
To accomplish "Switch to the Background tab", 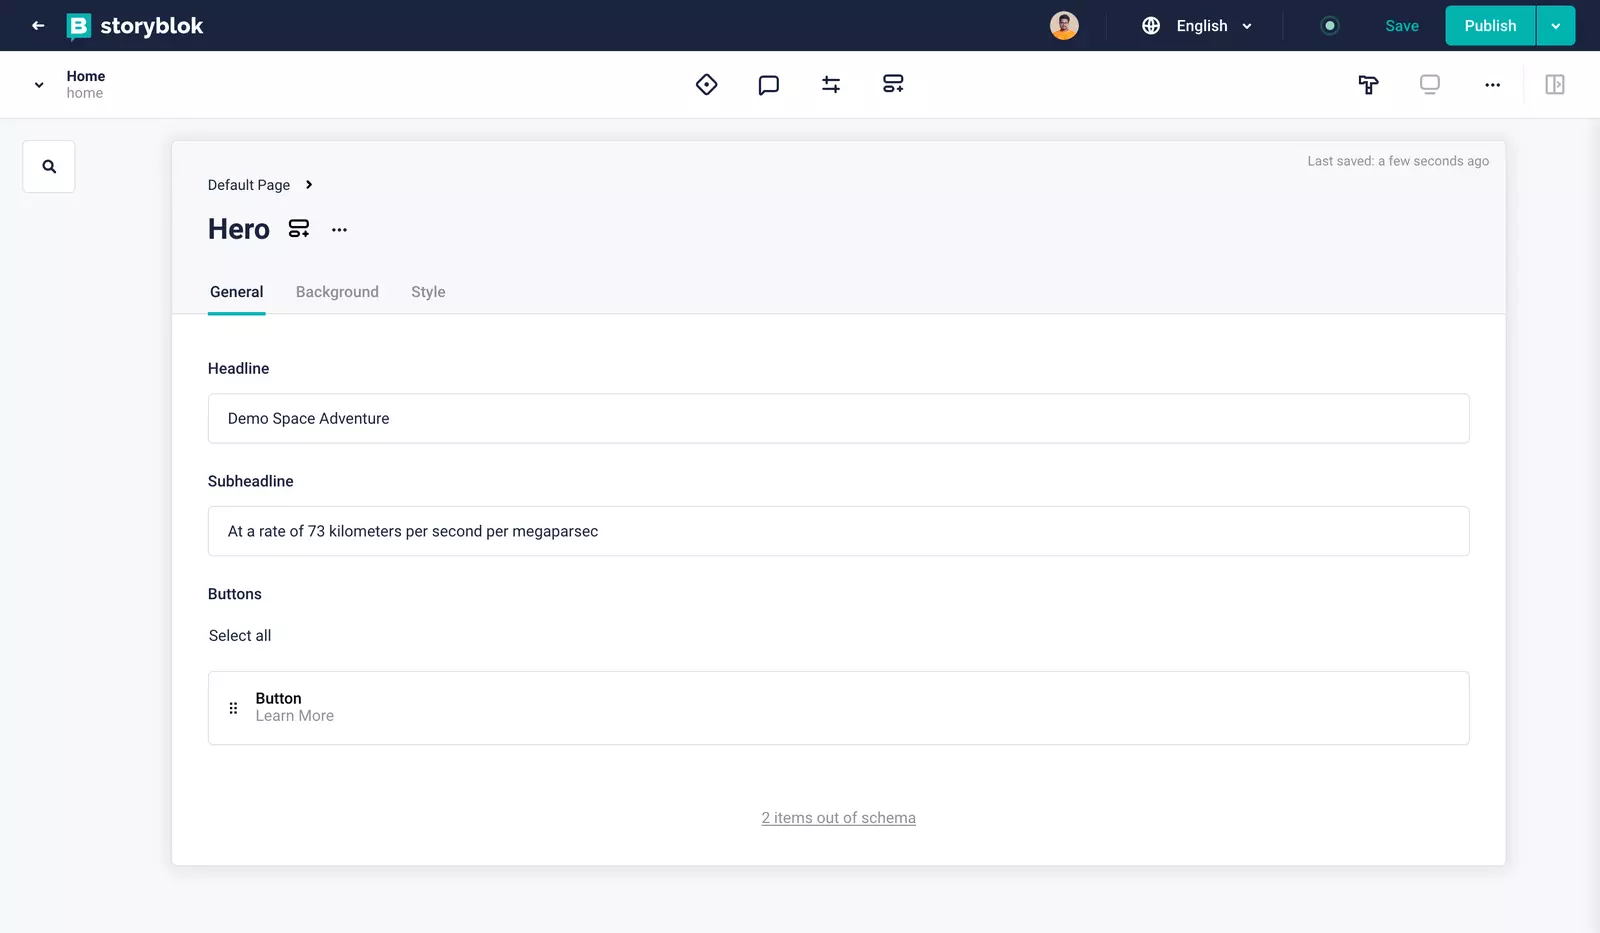I will [x=337, y=292].
